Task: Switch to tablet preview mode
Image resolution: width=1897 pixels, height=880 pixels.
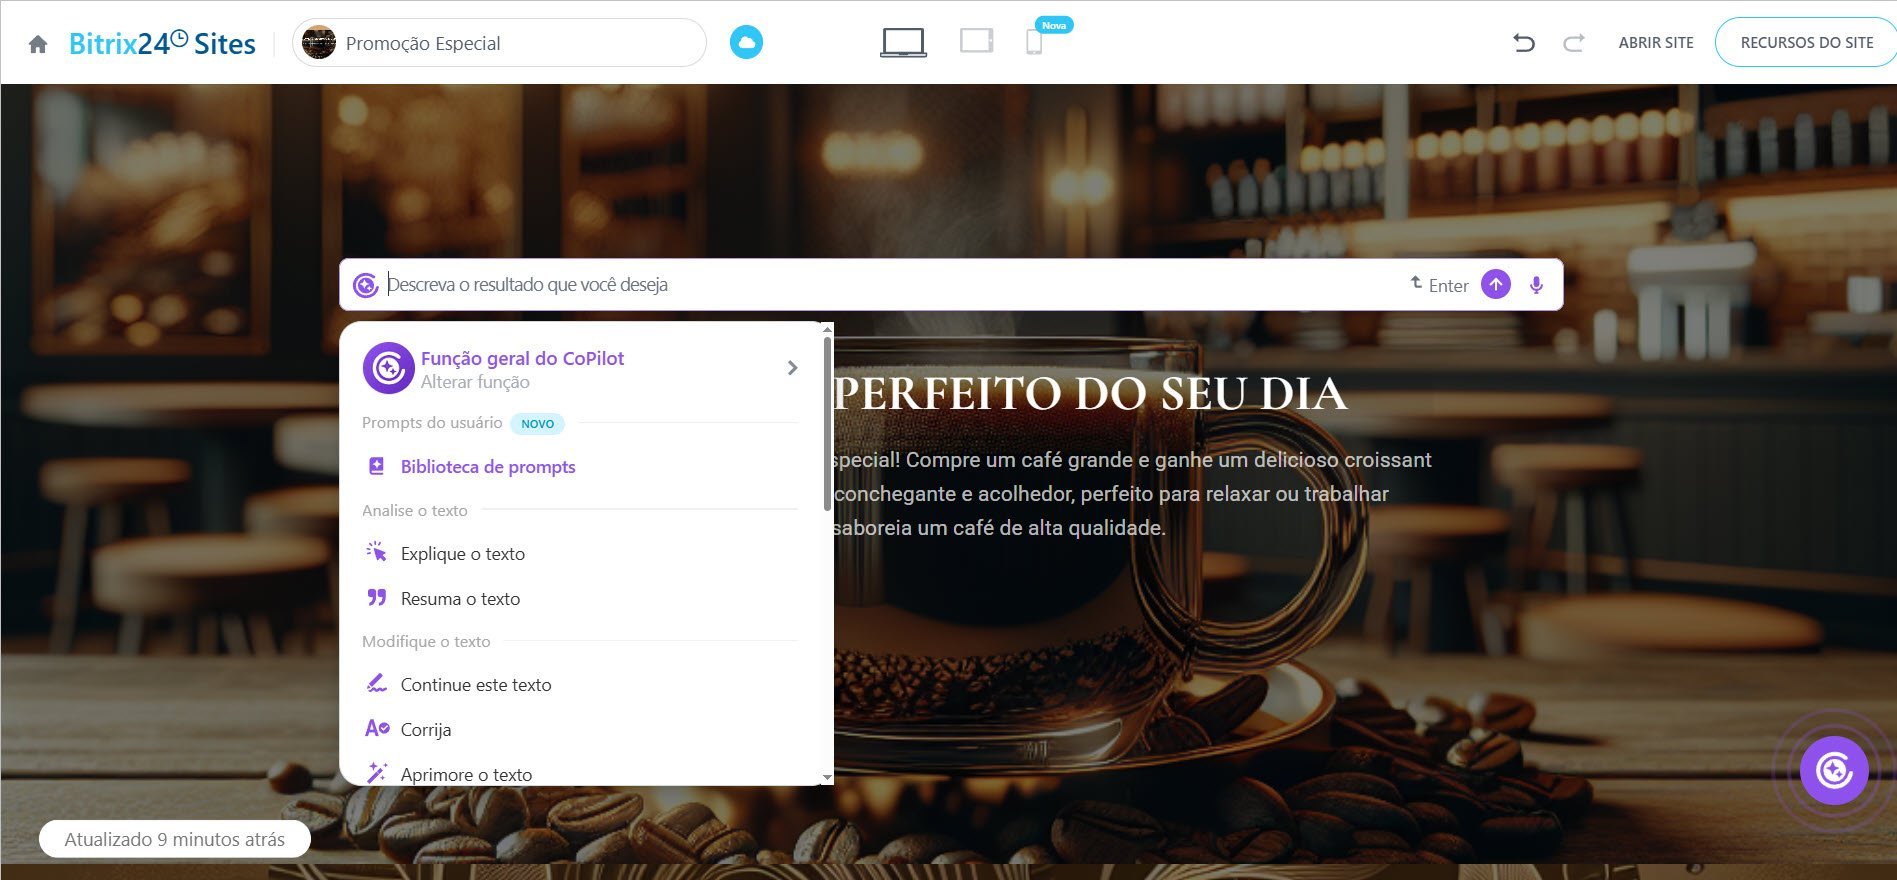Action: pos(976,42)
